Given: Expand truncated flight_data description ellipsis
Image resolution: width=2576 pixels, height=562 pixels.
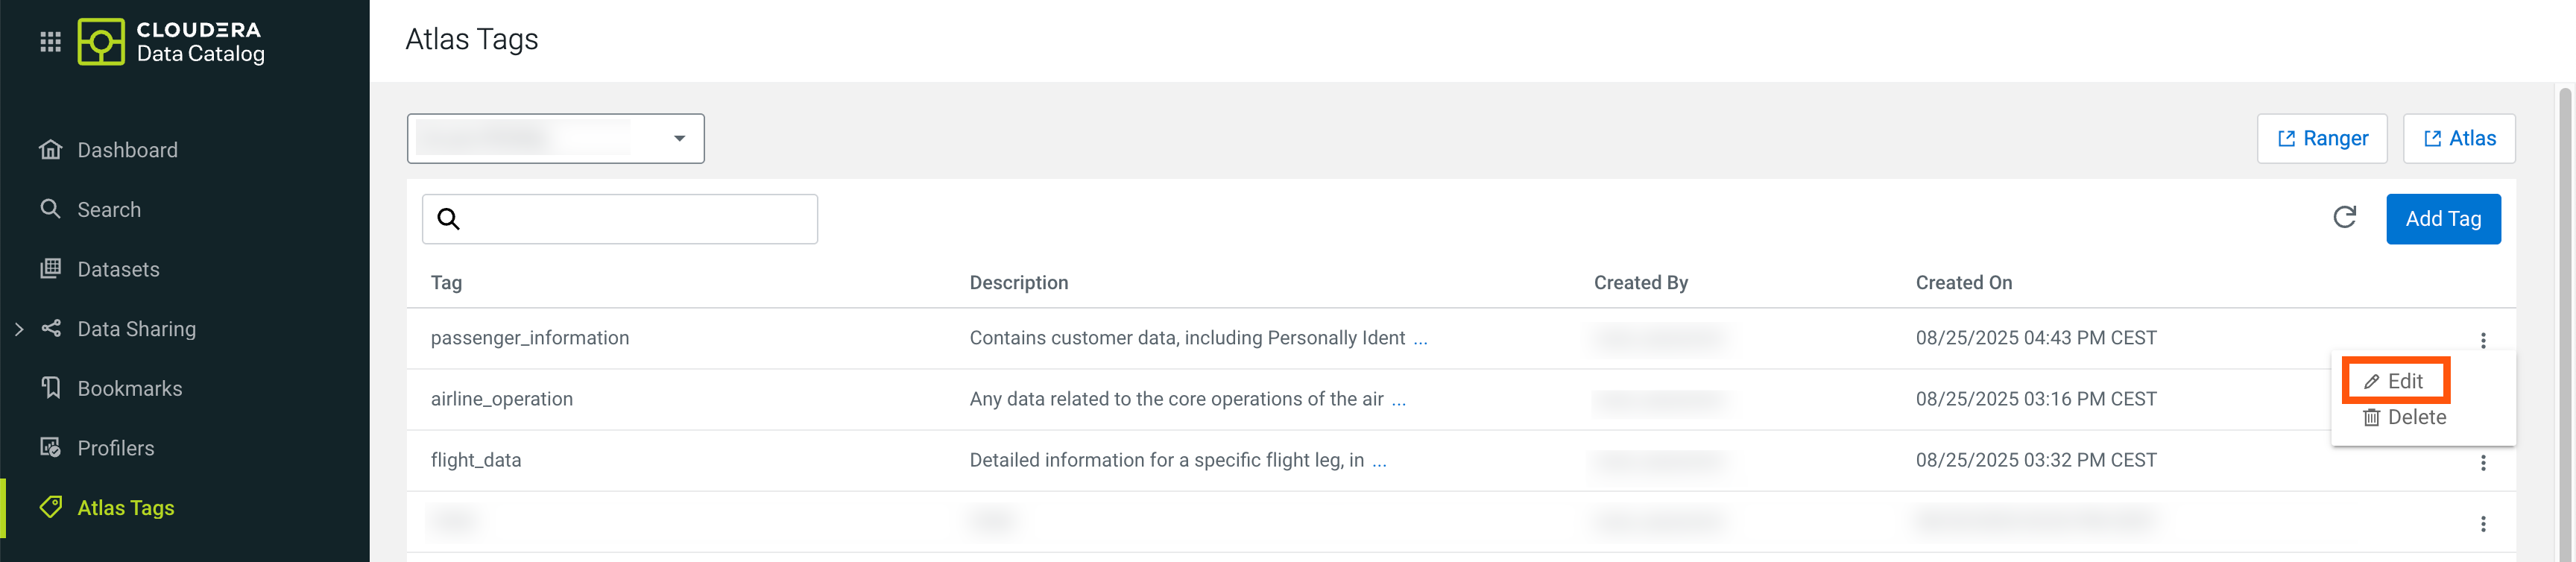Looking at the screenshot, I should coord(1379,461).
